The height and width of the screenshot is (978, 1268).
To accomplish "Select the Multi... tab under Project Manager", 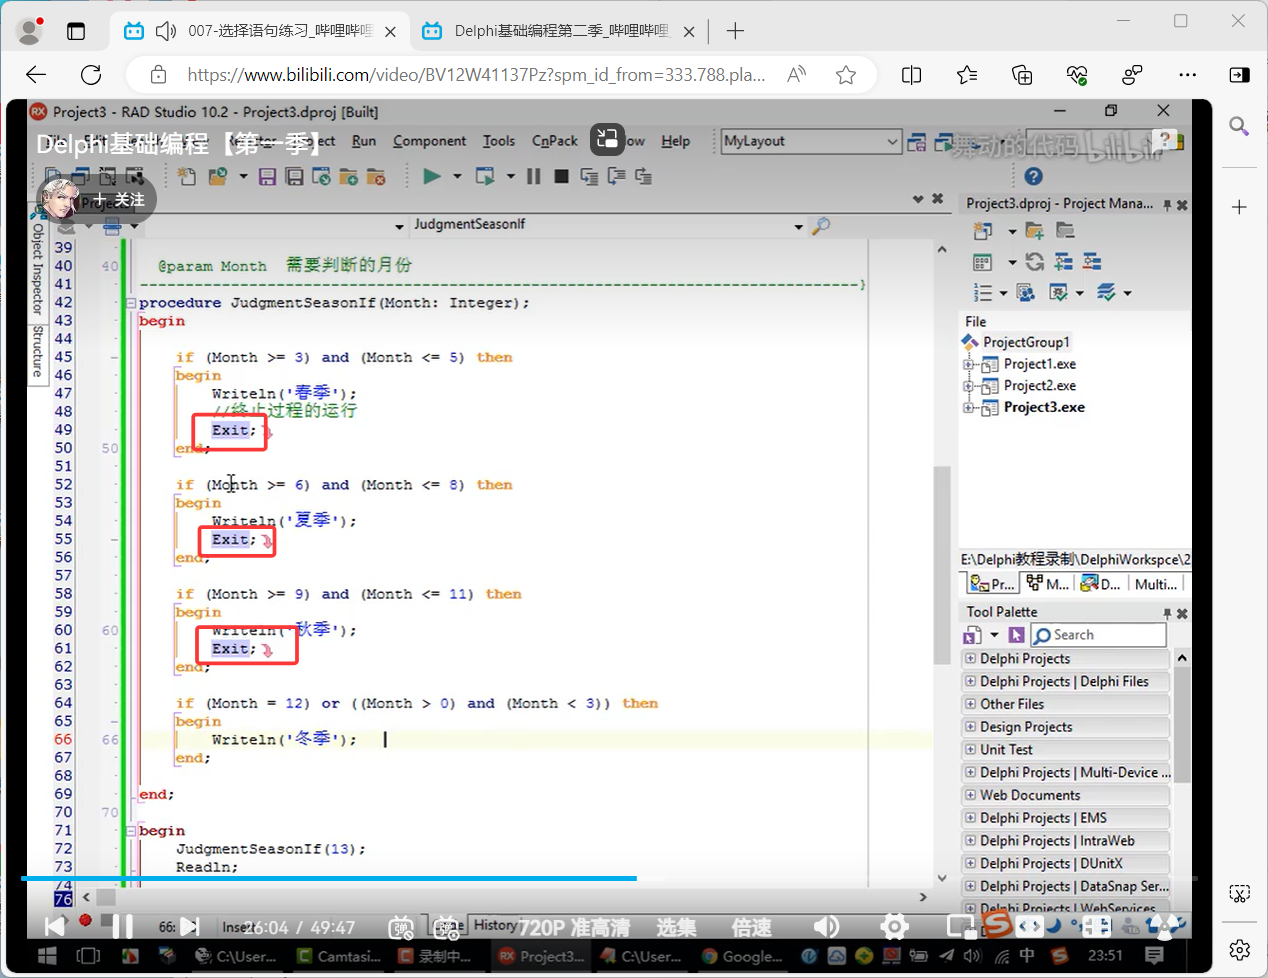I will pyautogui.click(x=1156, y=584).
